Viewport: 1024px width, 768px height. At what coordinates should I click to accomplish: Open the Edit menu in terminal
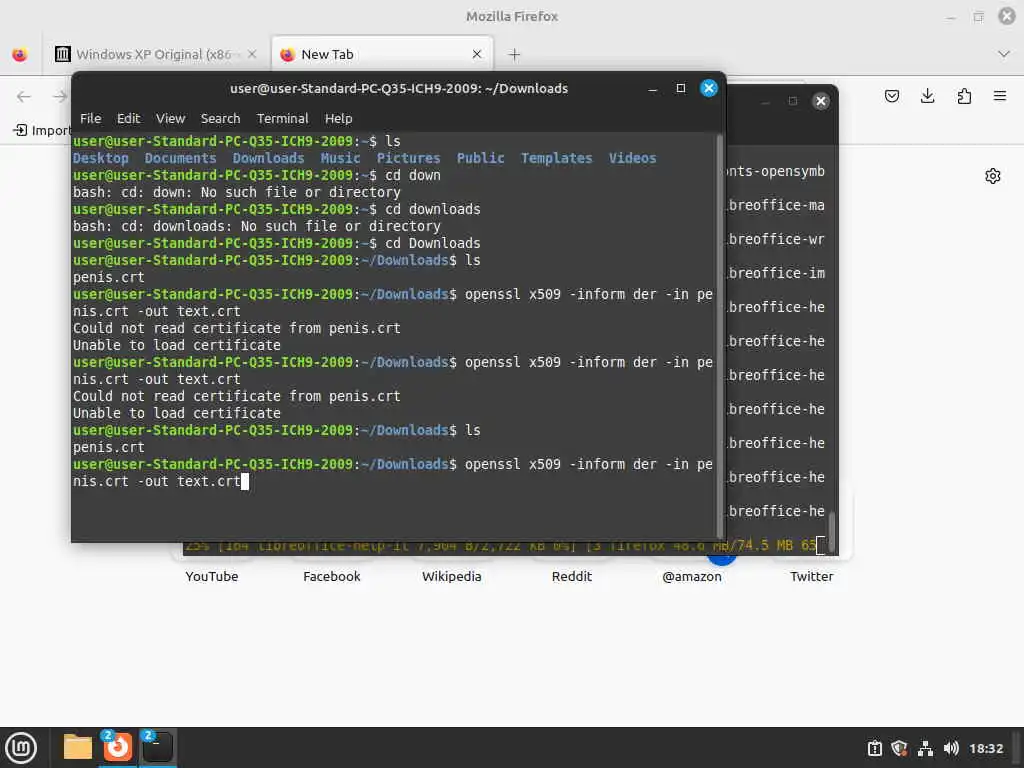click(x=128, y=118)
